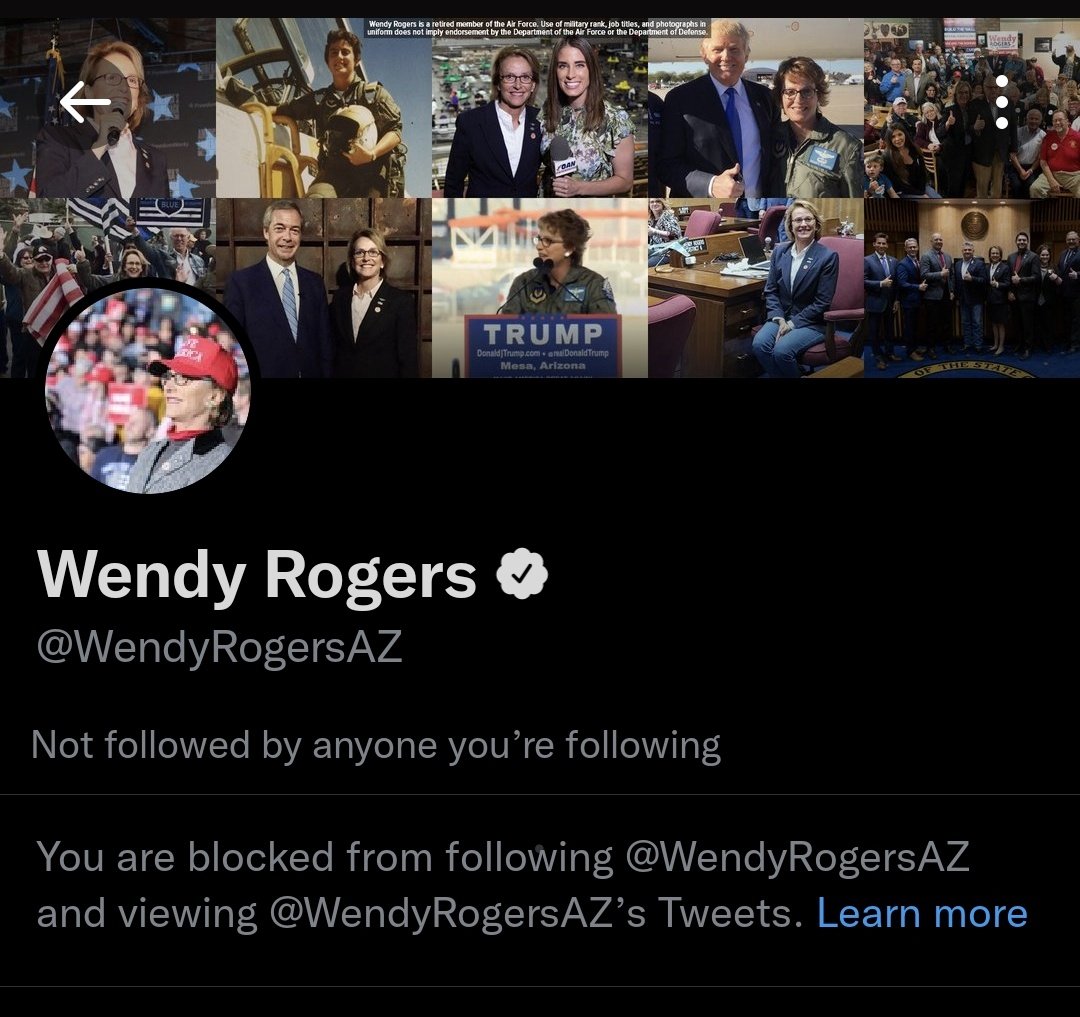Viewport: 1080px width, 1017px height.
Task: Open the Learn more link about blocking
Action: (922, 914)
